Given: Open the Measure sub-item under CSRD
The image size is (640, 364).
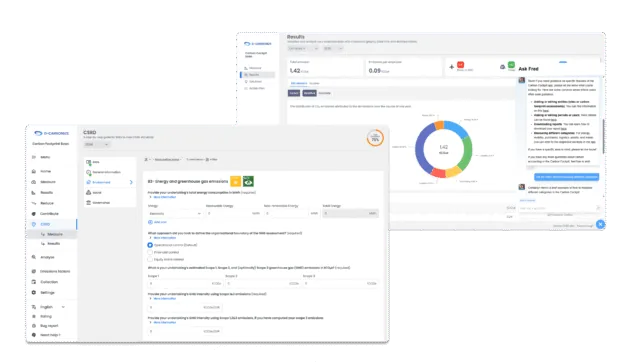Looking at the screenshot, I should coord(52,234).
